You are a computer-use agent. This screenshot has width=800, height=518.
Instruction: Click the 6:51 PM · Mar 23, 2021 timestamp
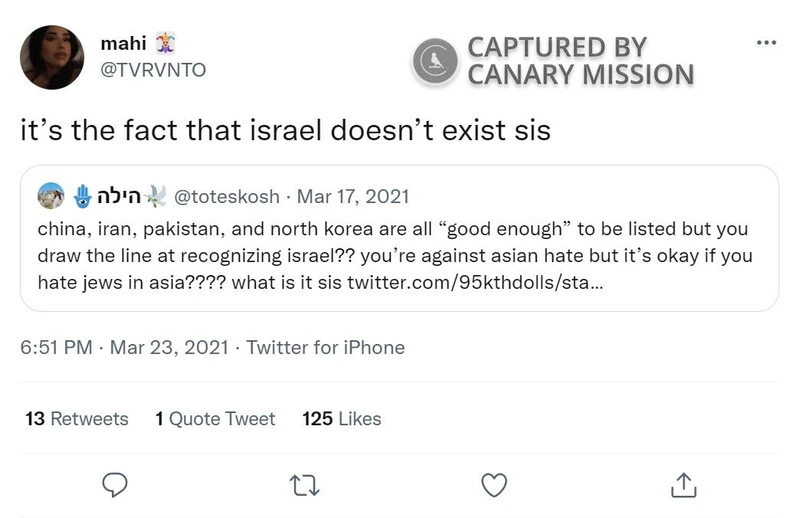[126, 348]
